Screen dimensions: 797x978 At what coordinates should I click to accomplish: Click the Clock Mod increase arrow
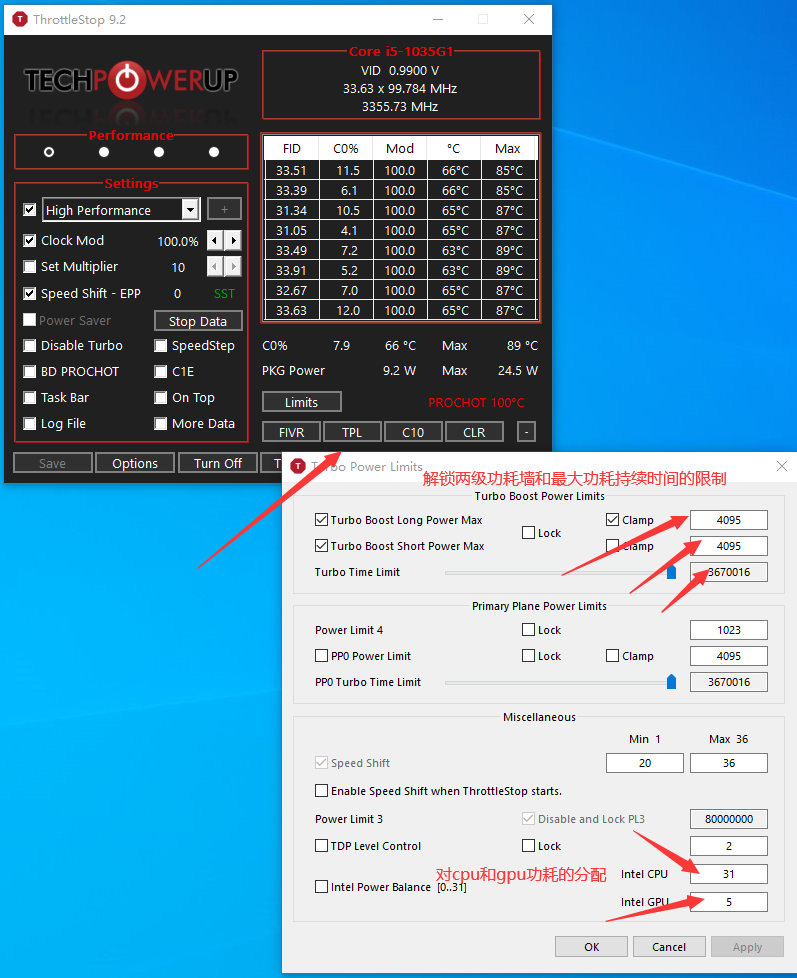coord(233,240)
